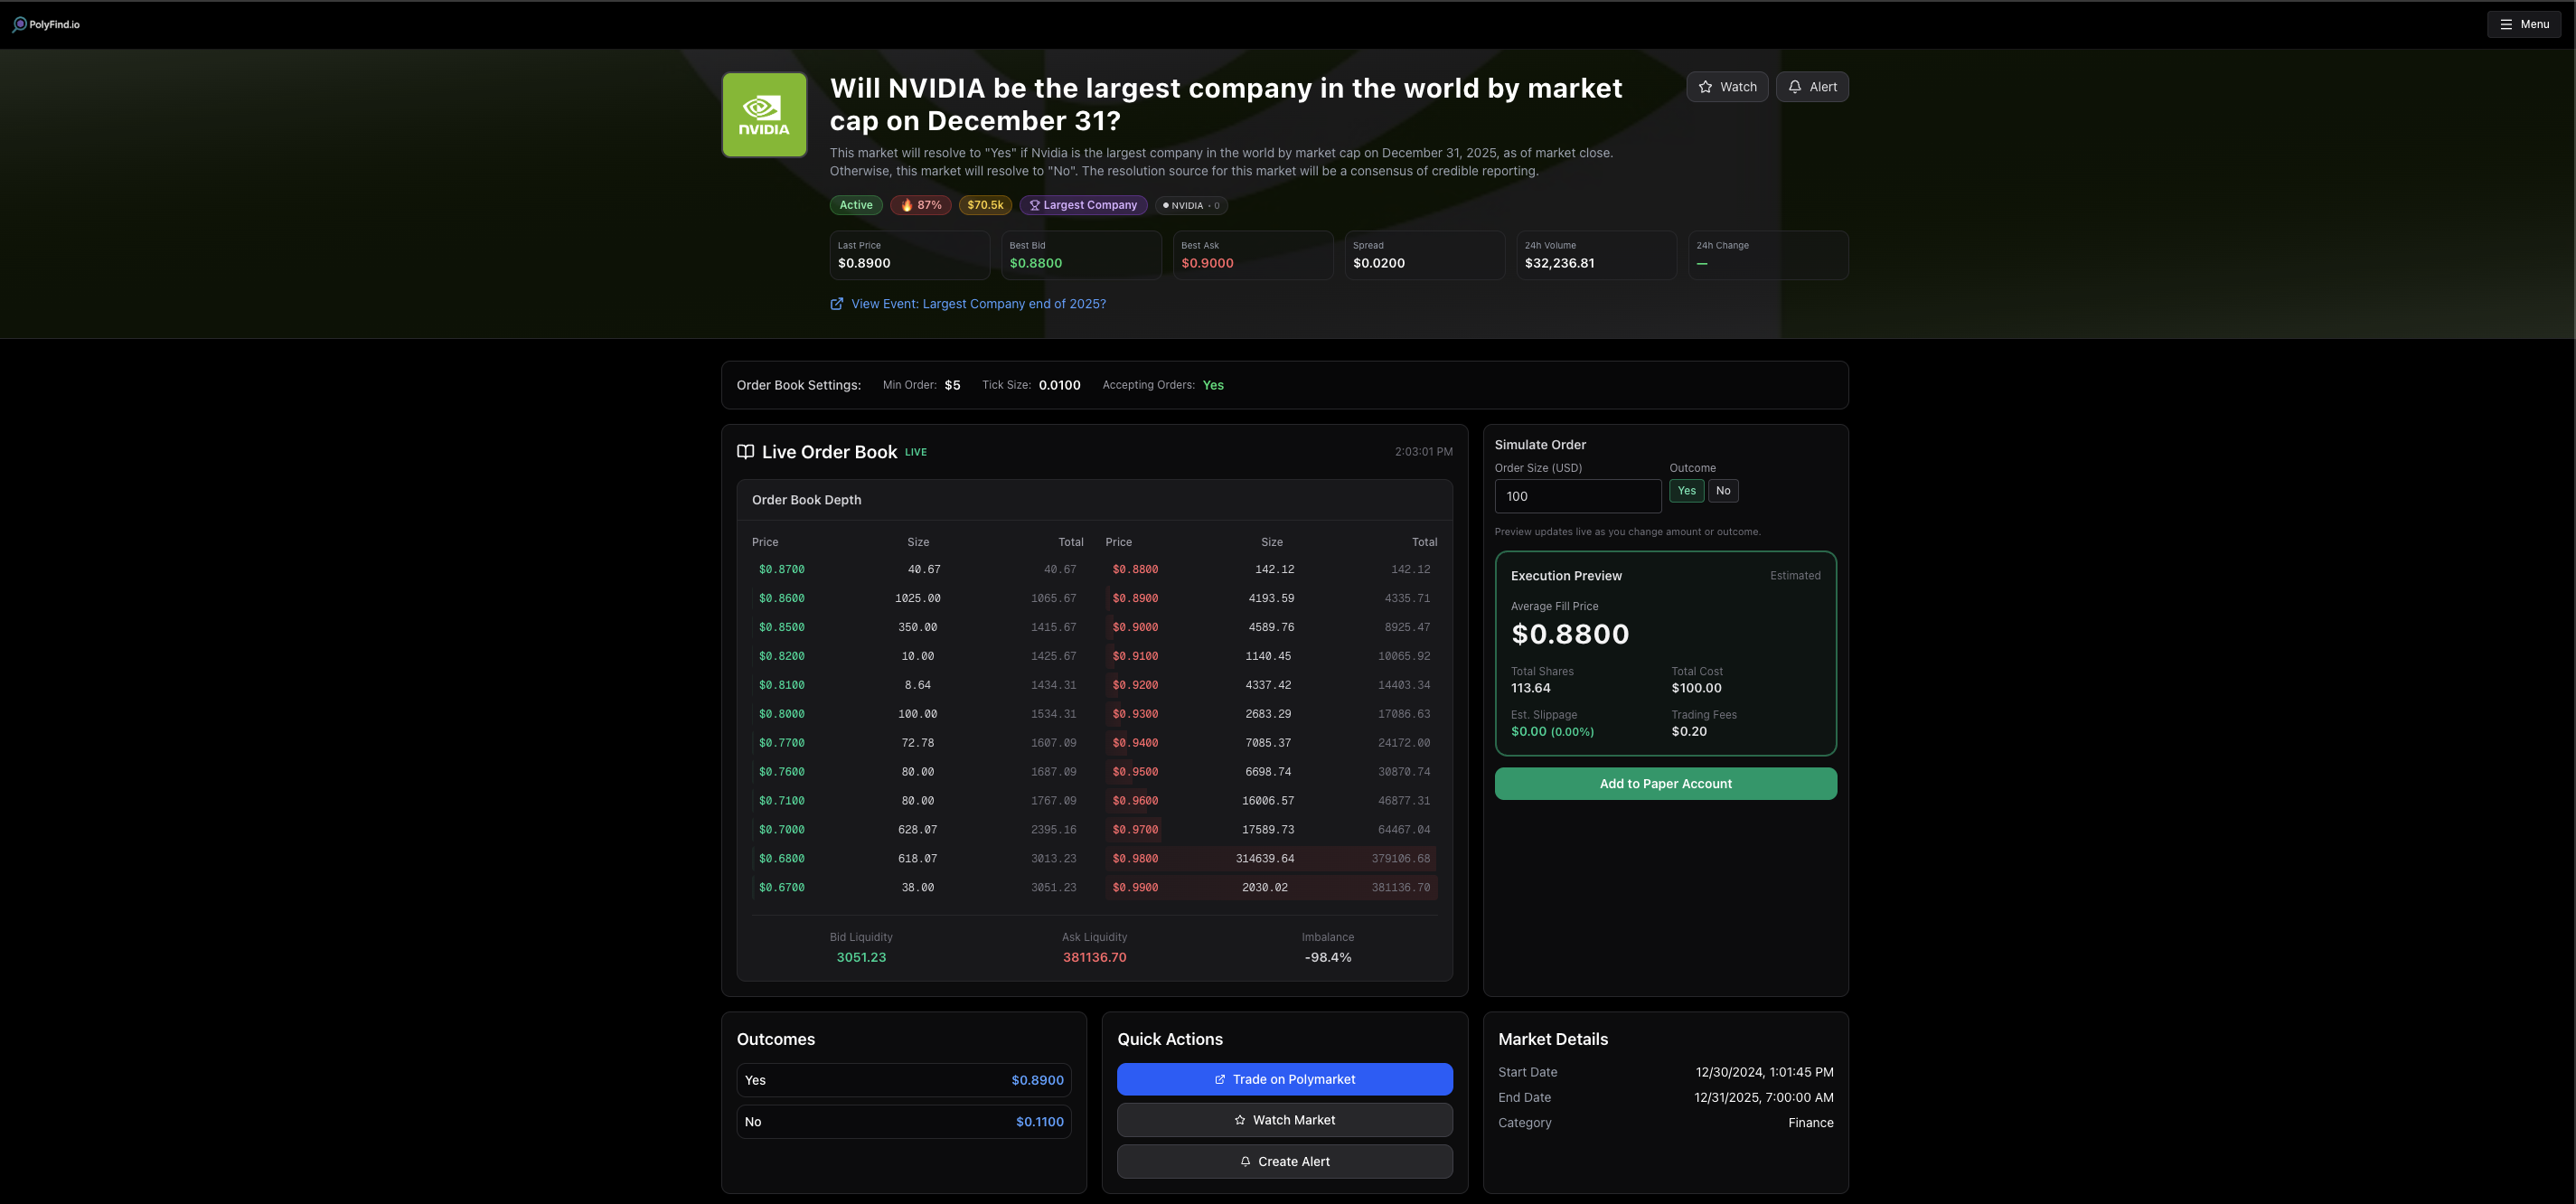Click the external-link icon on Trade on Polymarket
2576x1204 pixels.
click(x=1220, y=1080)
